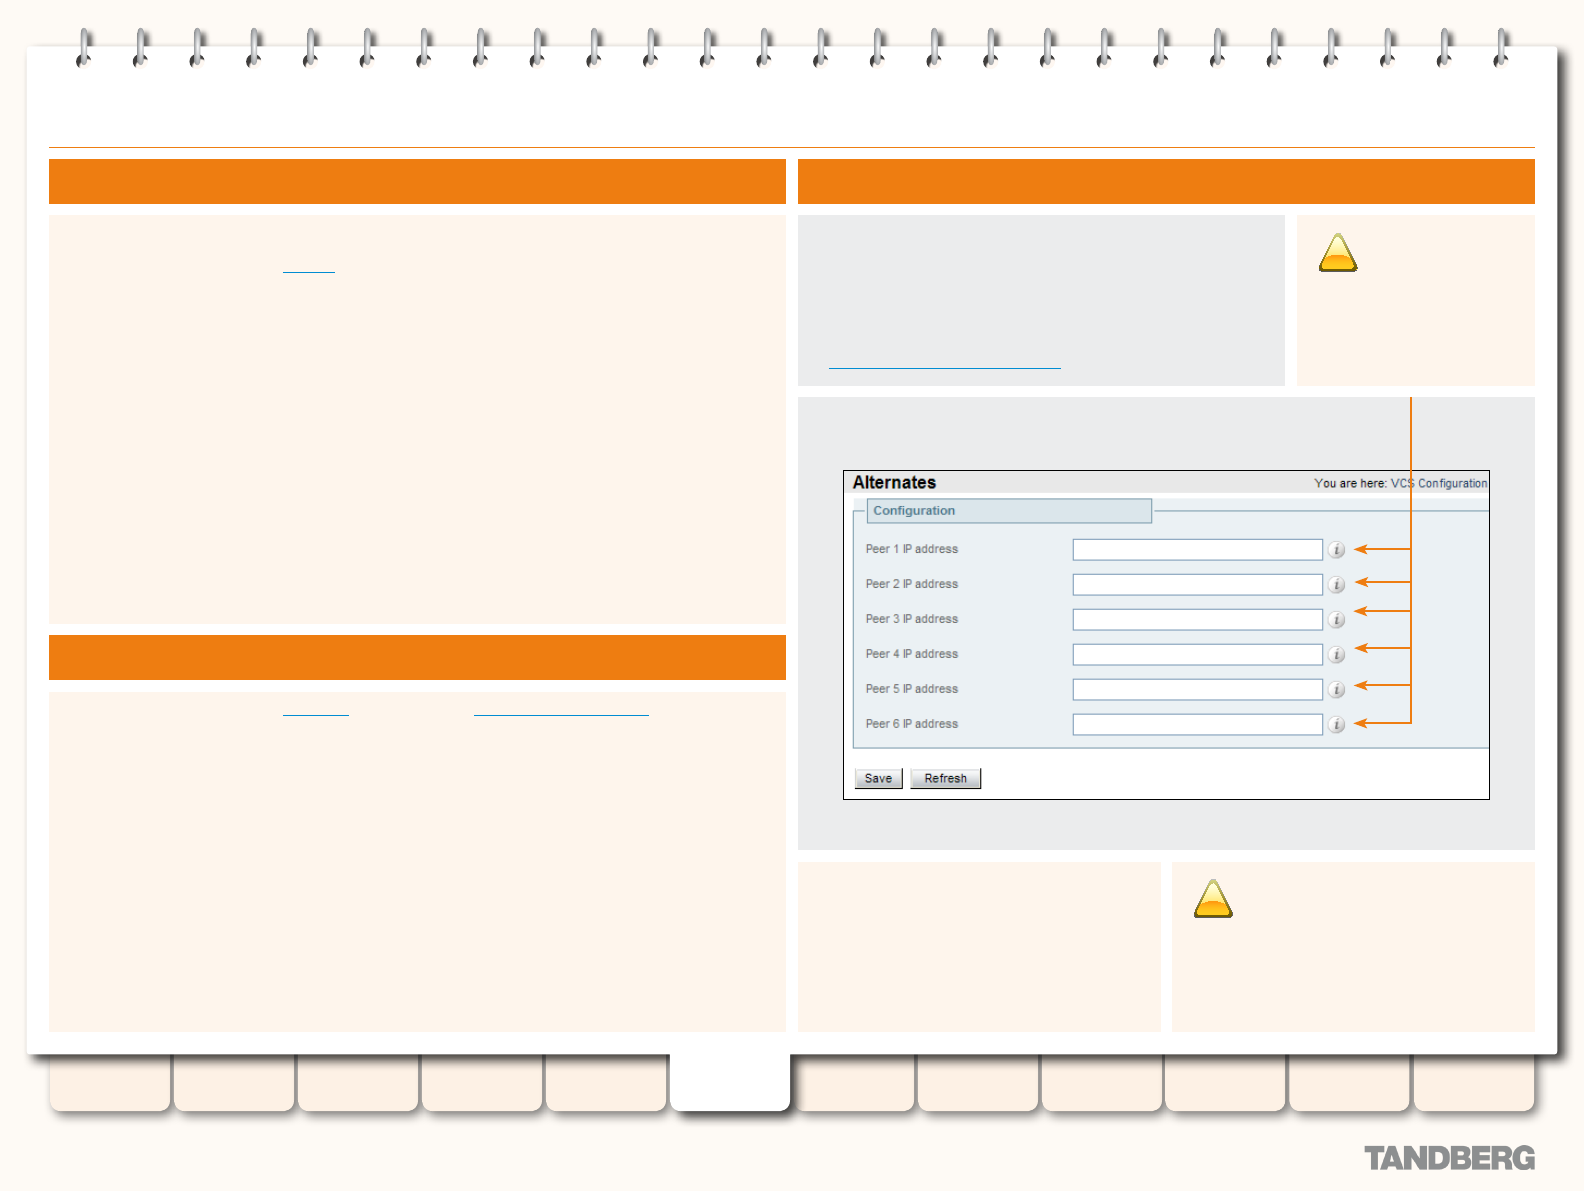Focus the Peer 2 IP address field
The image size is (1584, 1191).
click(x=1197, y=585)
